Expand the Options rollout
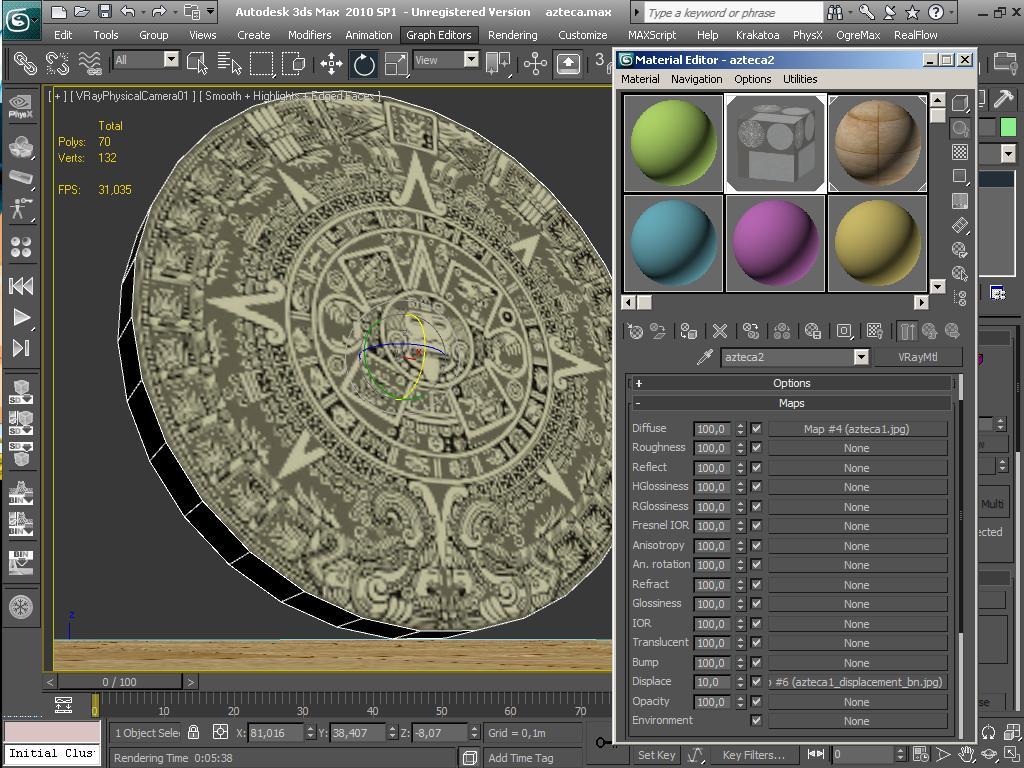Screen dimensions: 1024x768 point(791,383)
